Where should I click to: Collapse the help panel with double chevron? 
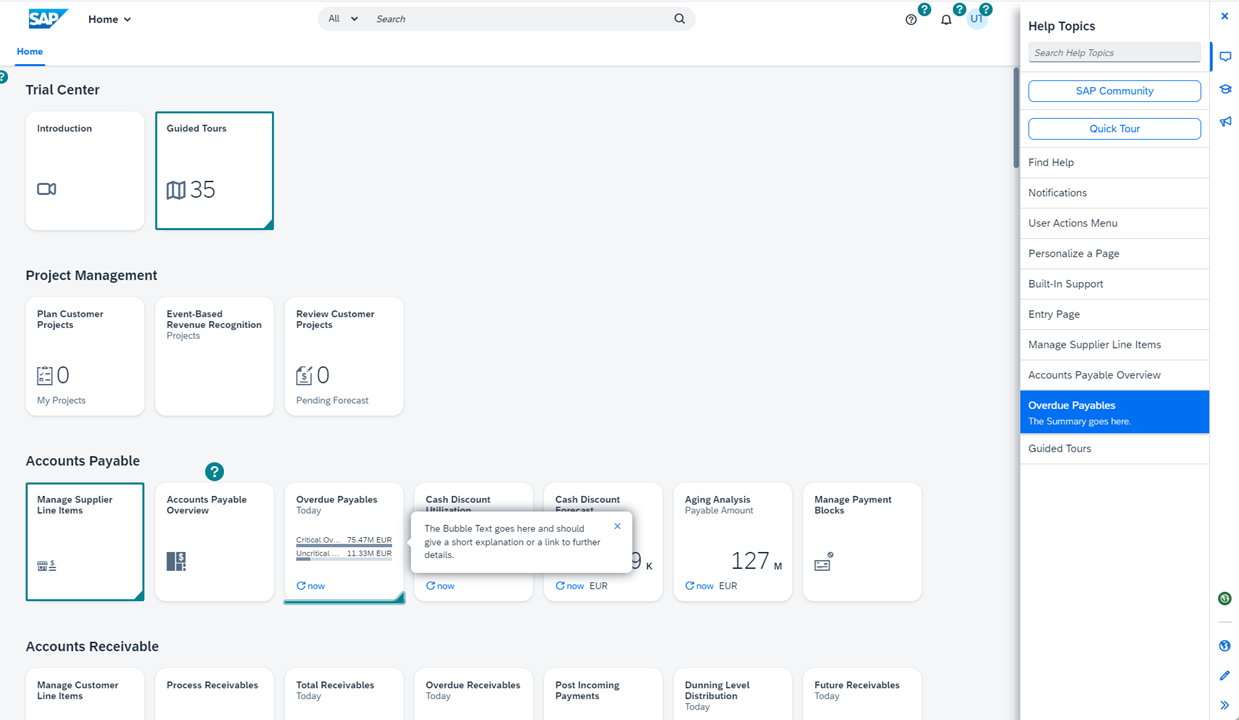[1225, 705]
